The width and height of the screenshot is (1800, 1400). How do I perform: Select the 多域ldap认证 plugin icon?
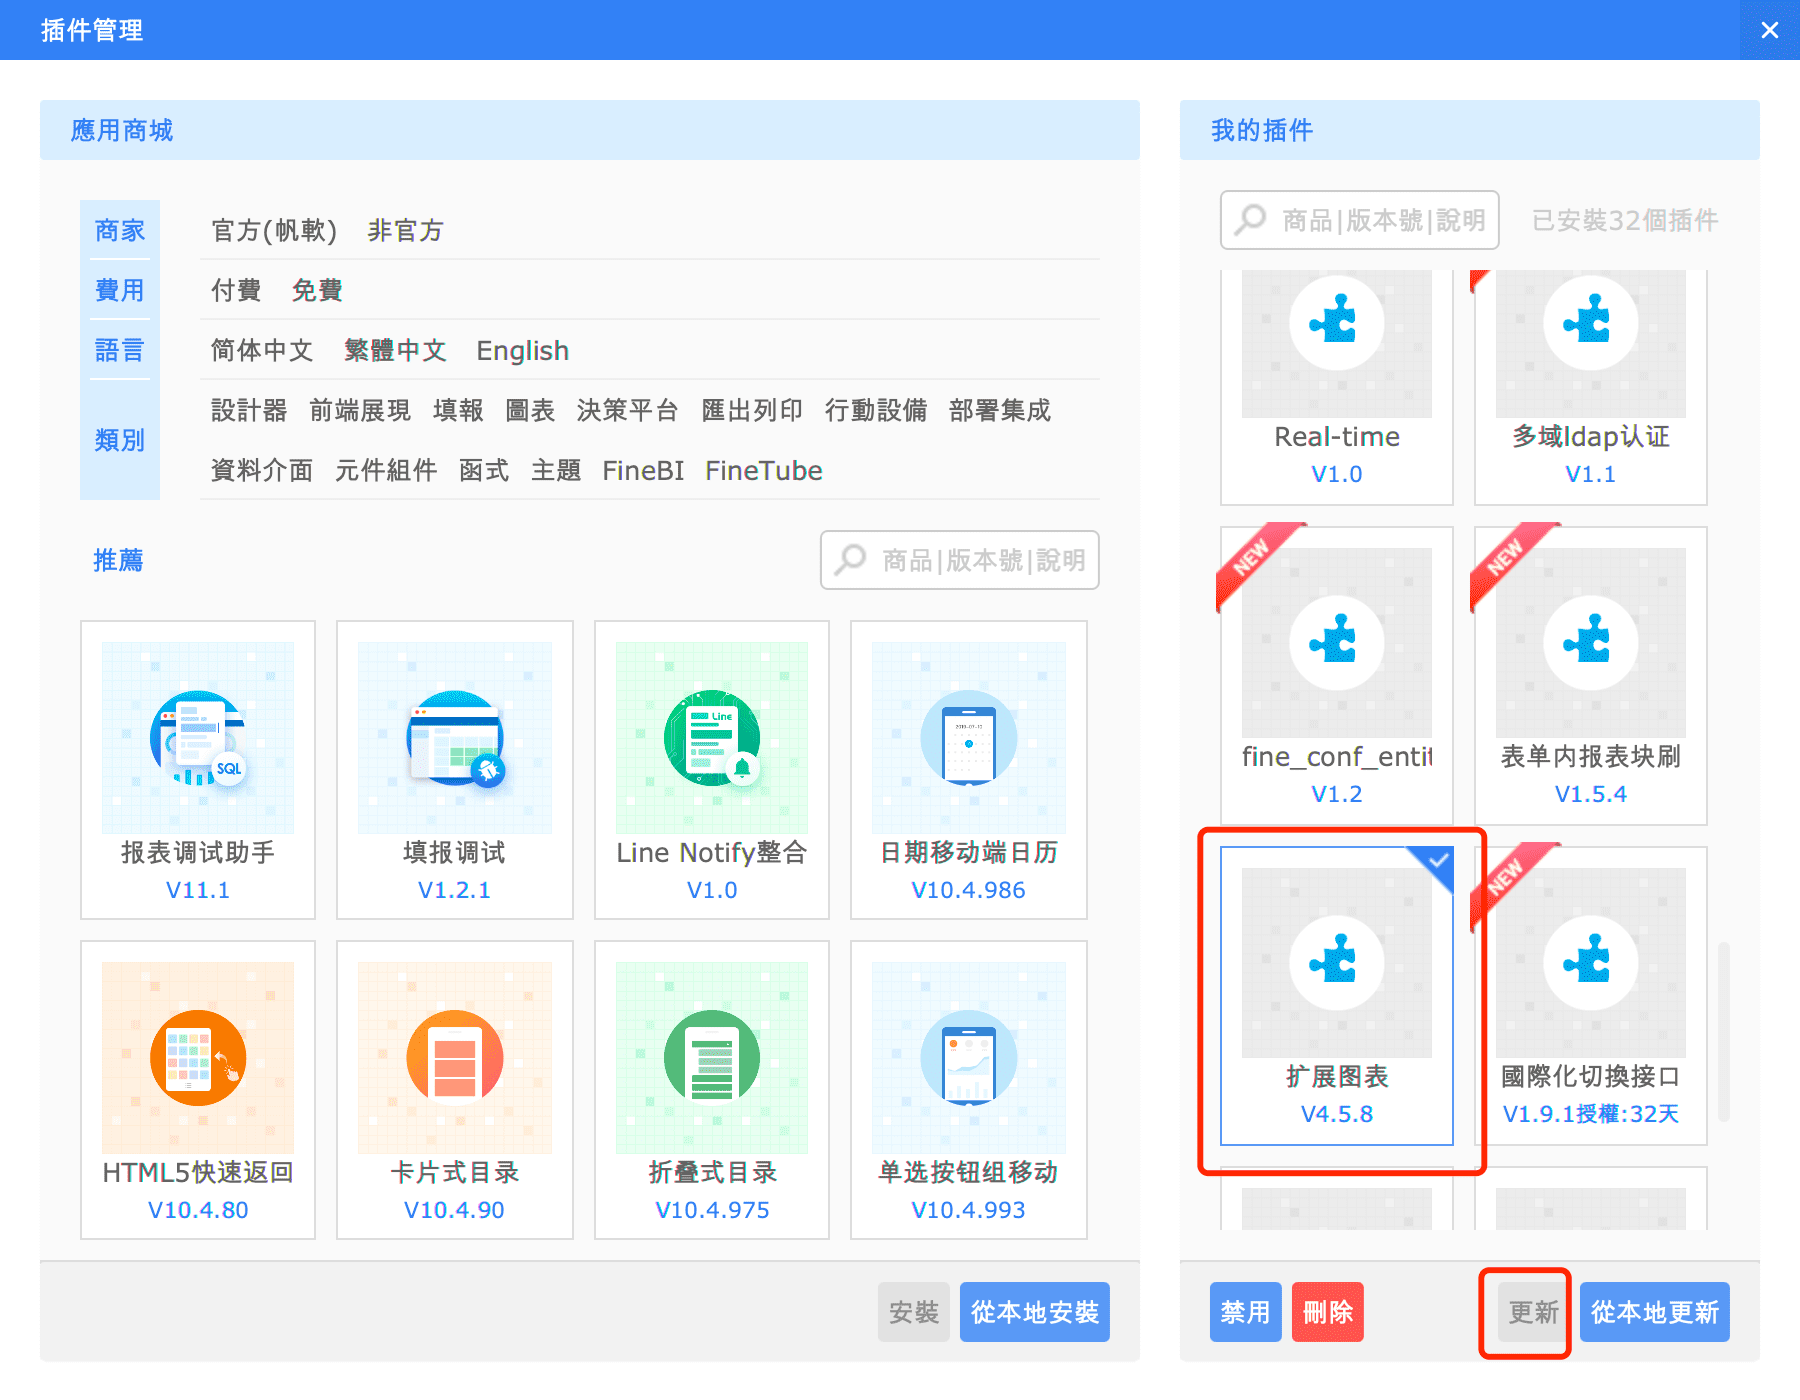click(1591, 343)
